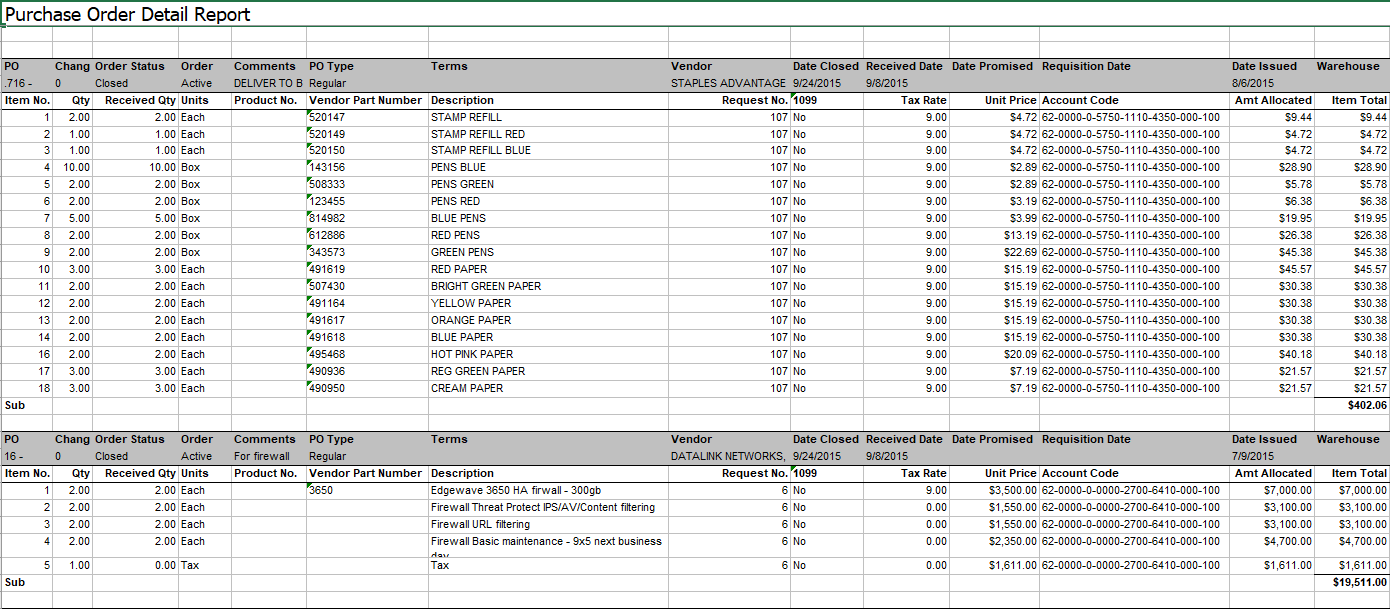Click vendor part number 123455
The width and height of the screenshot is (1390, 609).
[x=367, y=202]
